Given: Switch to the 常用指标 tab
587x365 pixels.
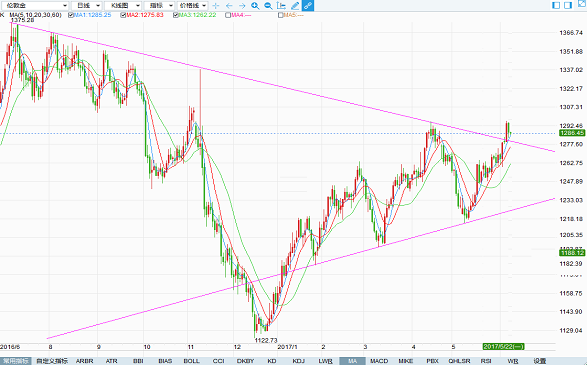Looking at the screenshot, I should click(15, 361).
